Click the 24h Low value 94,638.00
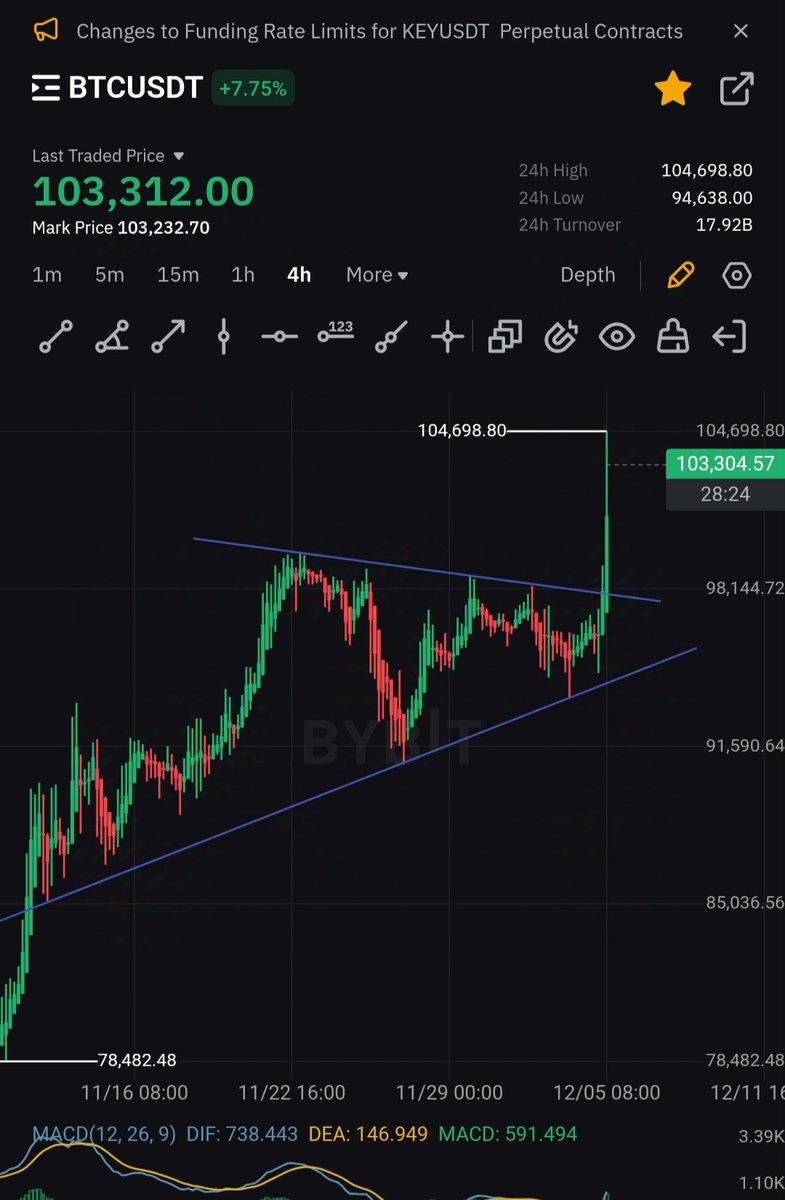 point(712,198)
